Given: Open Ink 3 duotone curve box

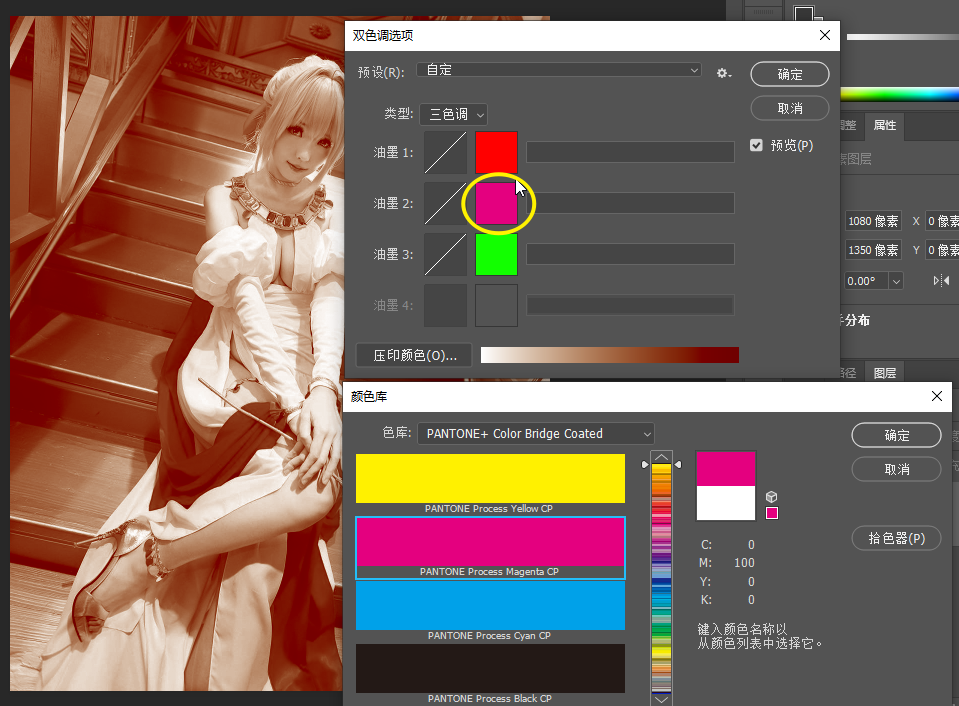Looking at the screenshot, I should click(445, 254).
